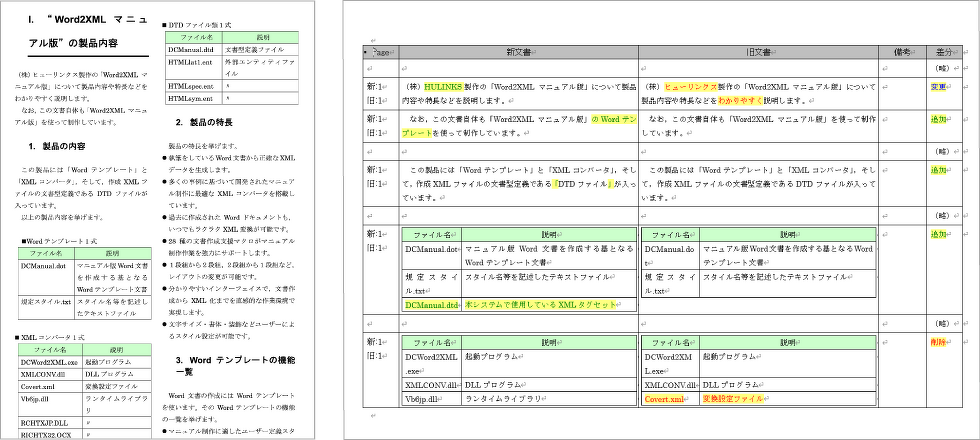This screenshot has width=980, height=440.
Task: Click the green-highlighted HULINKS text
Action: click(x=443, y=87)
